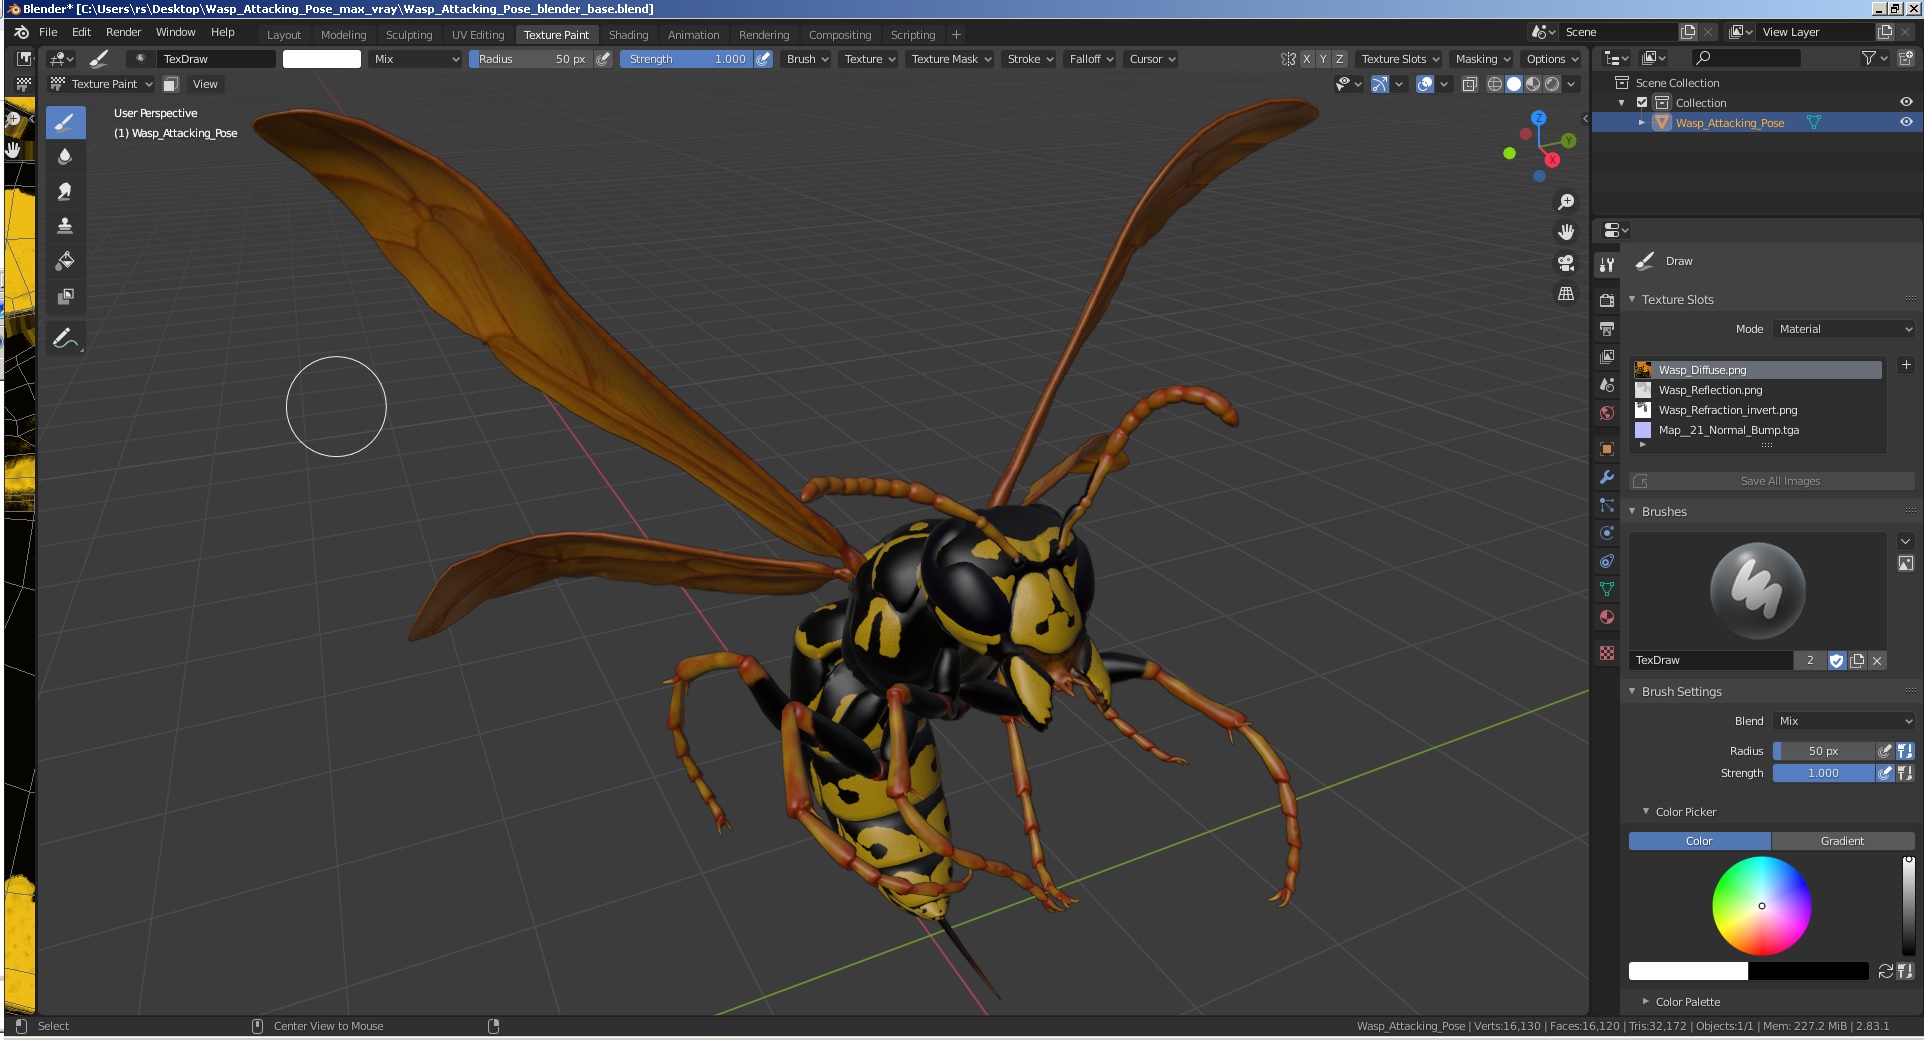Switch to the Shading workspace tab

628,35
